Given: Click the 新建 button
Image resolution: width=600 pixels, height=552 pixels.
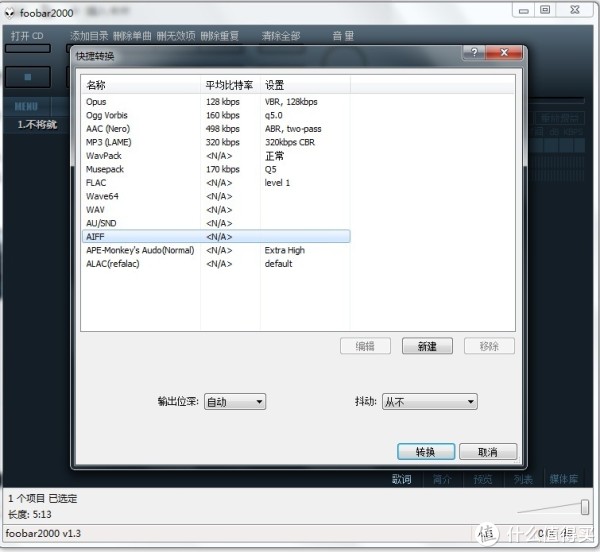Looking at the screenshot, I should click(x=427, y=346).
